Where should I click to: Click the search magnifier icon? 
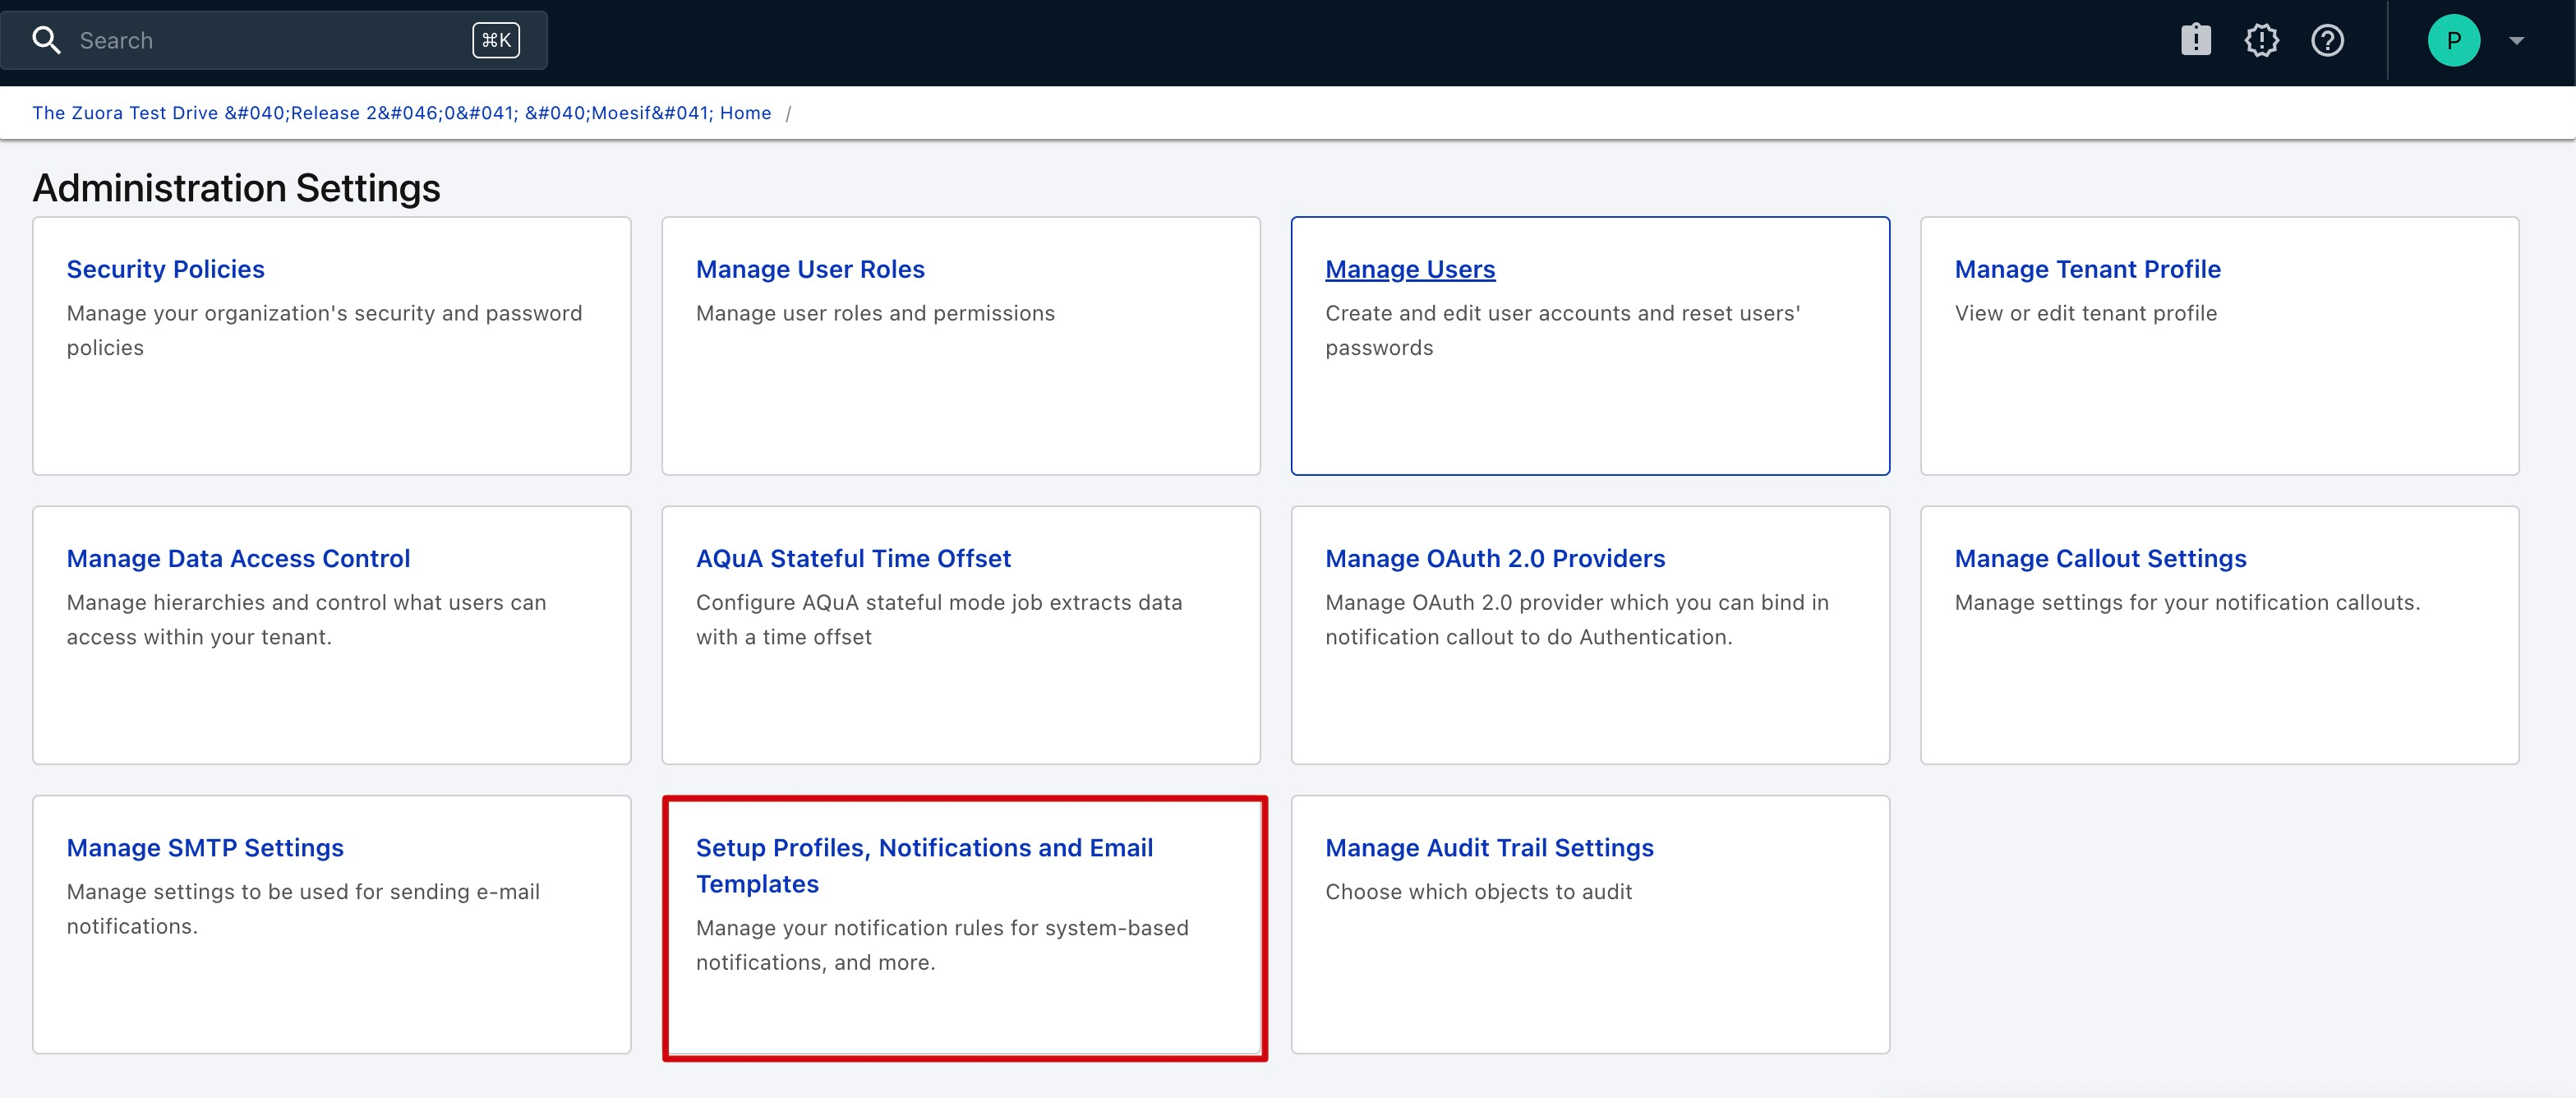[x=46, y=40]
